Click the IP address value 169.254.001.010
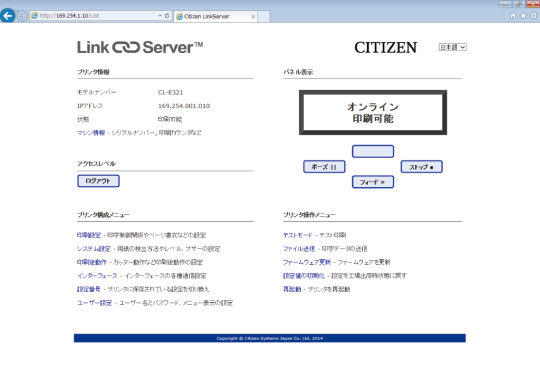The width and height of the screenshot is (540, 377). click(x=184, y=106)
